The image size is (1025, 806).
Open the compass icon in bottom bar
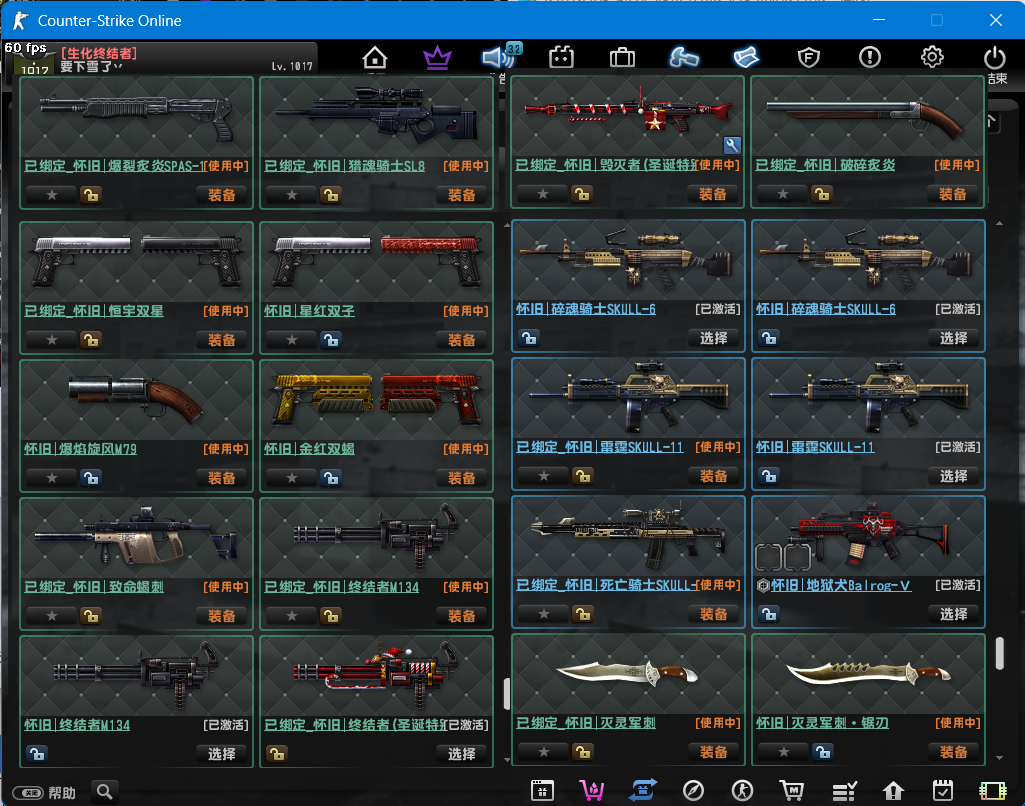pyautogui.click(x=693, y=791)
